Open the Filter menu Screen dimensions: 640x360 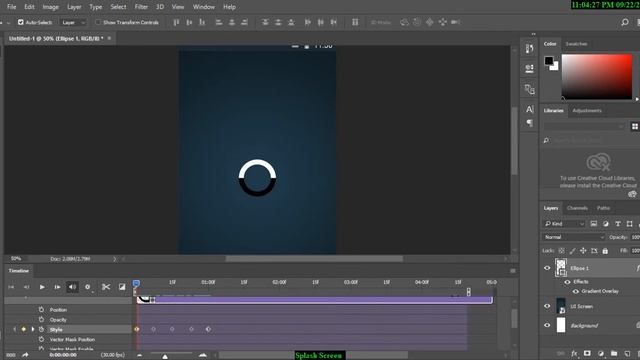click(141, 7)
